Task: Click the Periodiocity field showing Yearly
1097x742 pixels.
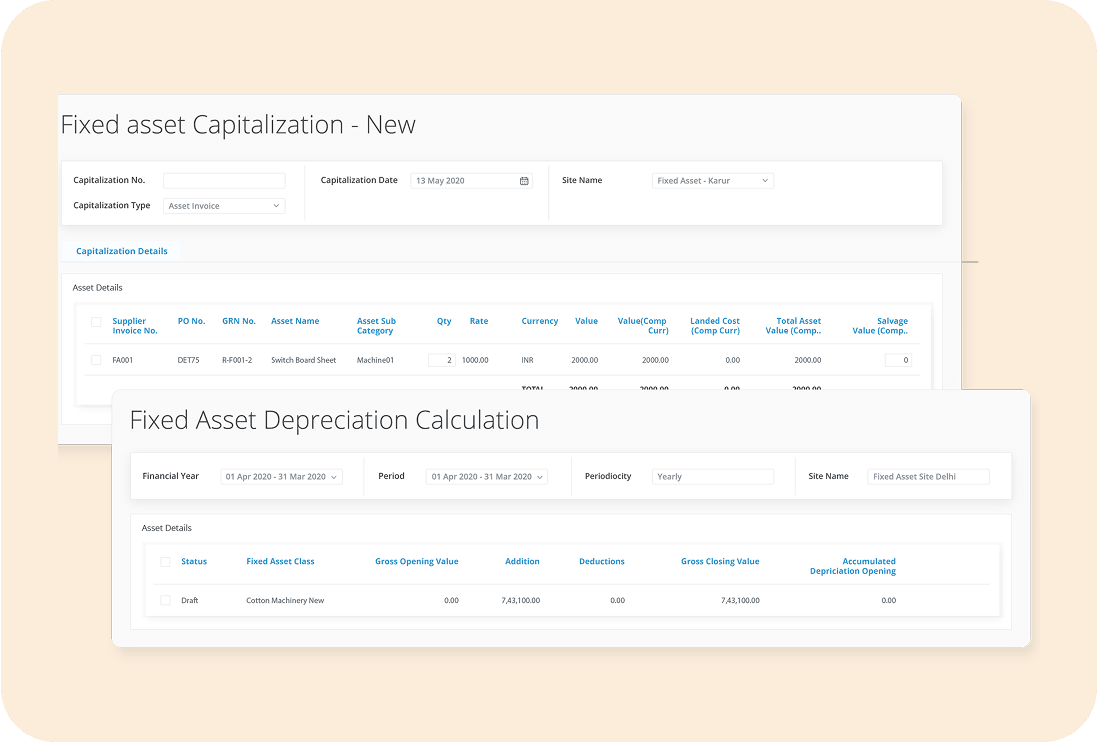Action: pyautogui.click(x=712, y=477)
